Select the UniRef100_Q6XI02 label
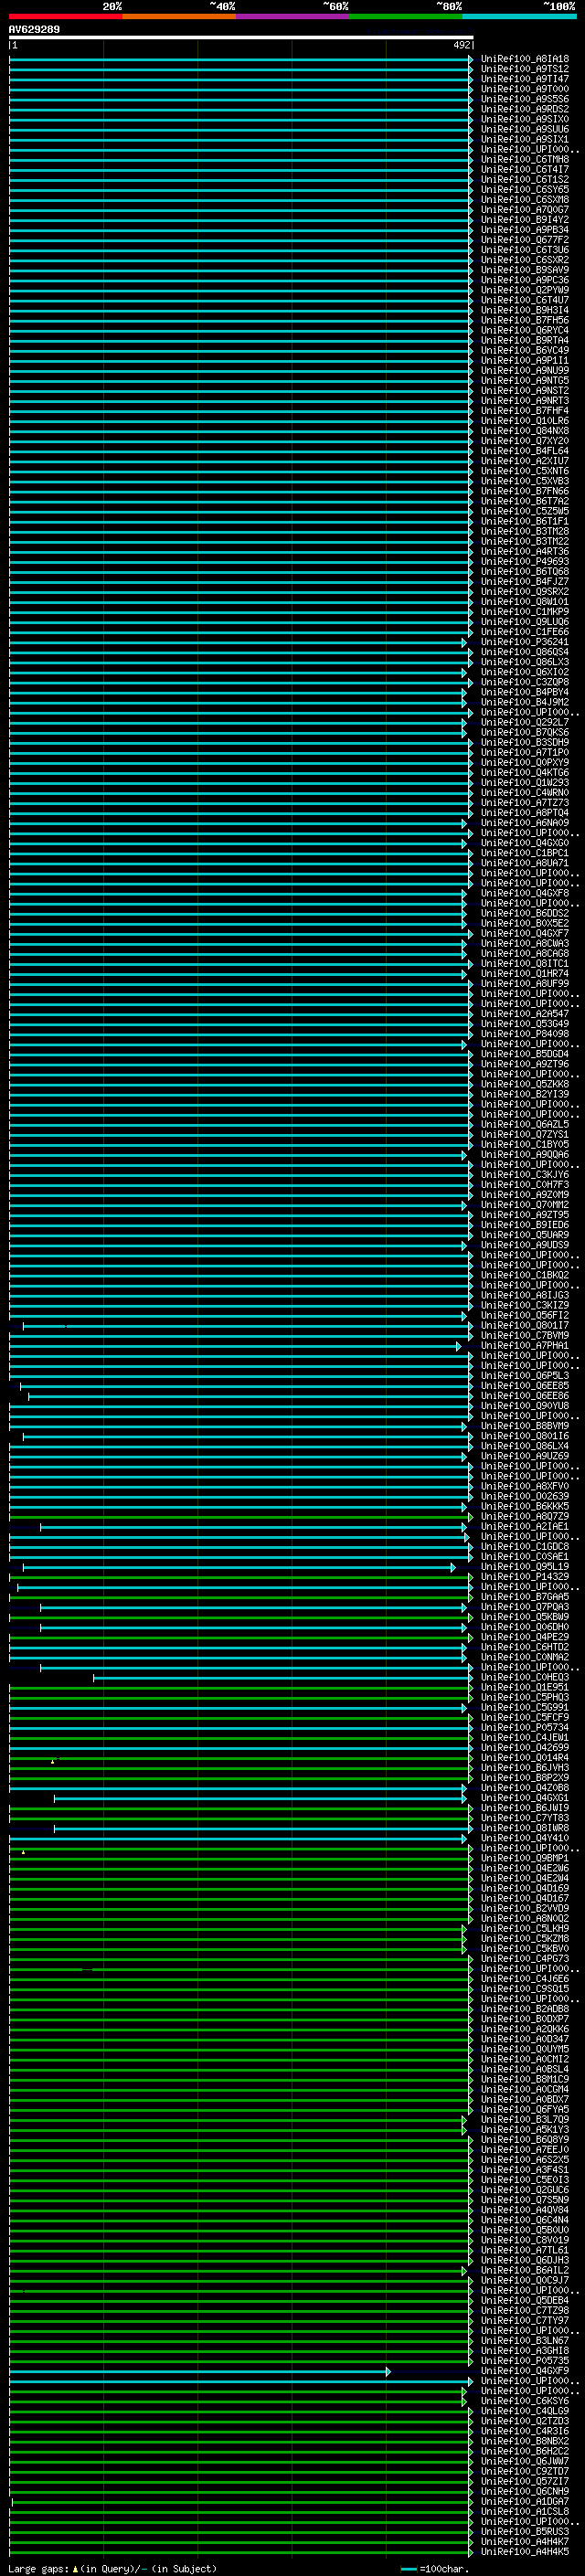This screenshot has height=2576, width=585. (525, 672)
